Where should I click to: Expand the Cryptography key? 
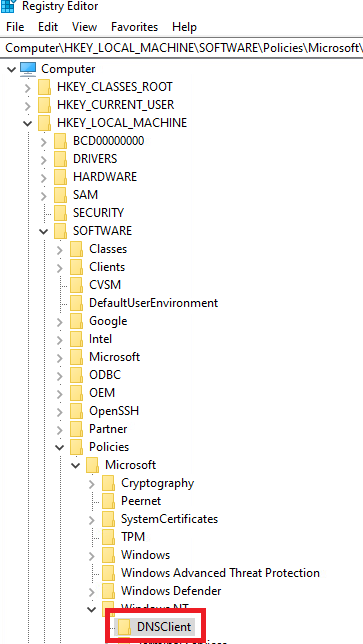92,484
